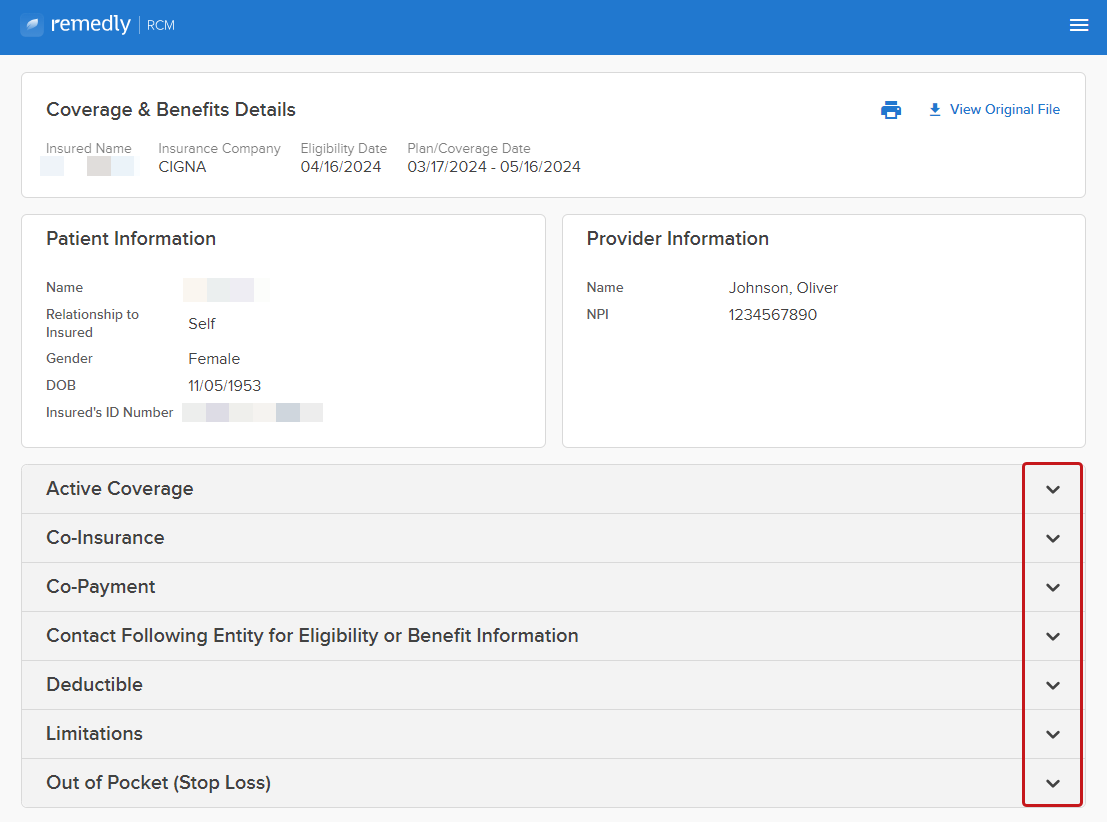
Task: Open the hamburger menu
Action: click(x=1079, y=25)
